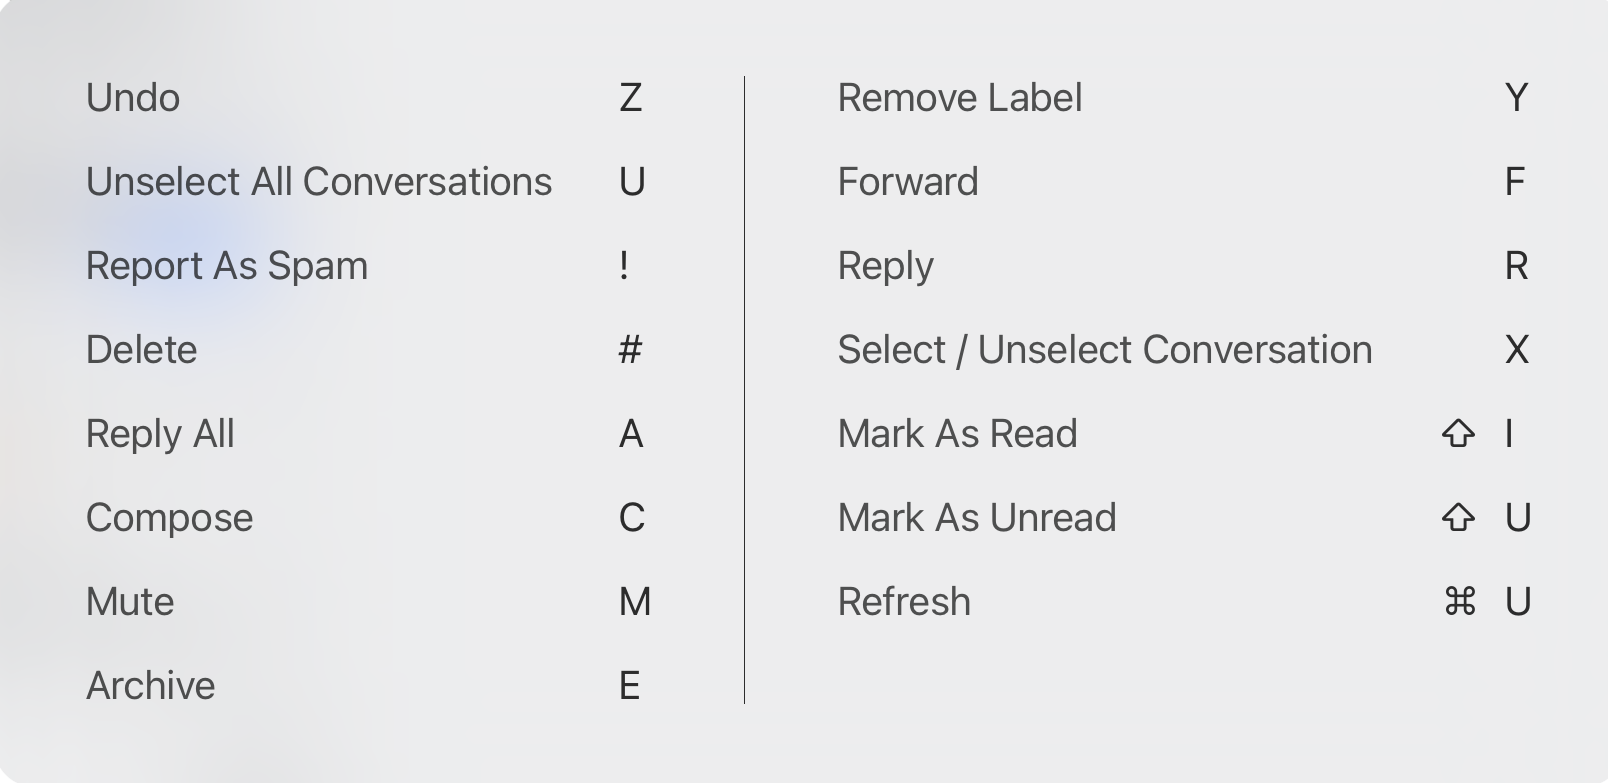Click the shift arrow icon beside Mark As Read

(x=1458, y=434)
